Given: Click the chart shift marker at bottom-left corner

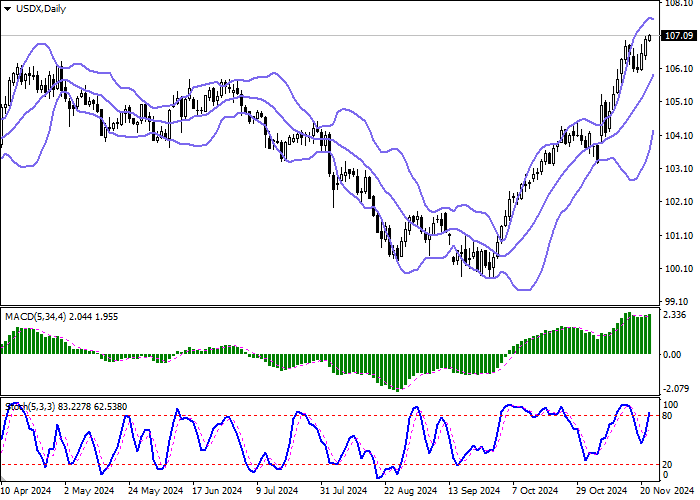Looking at the screenshot, I should (3, 479).
